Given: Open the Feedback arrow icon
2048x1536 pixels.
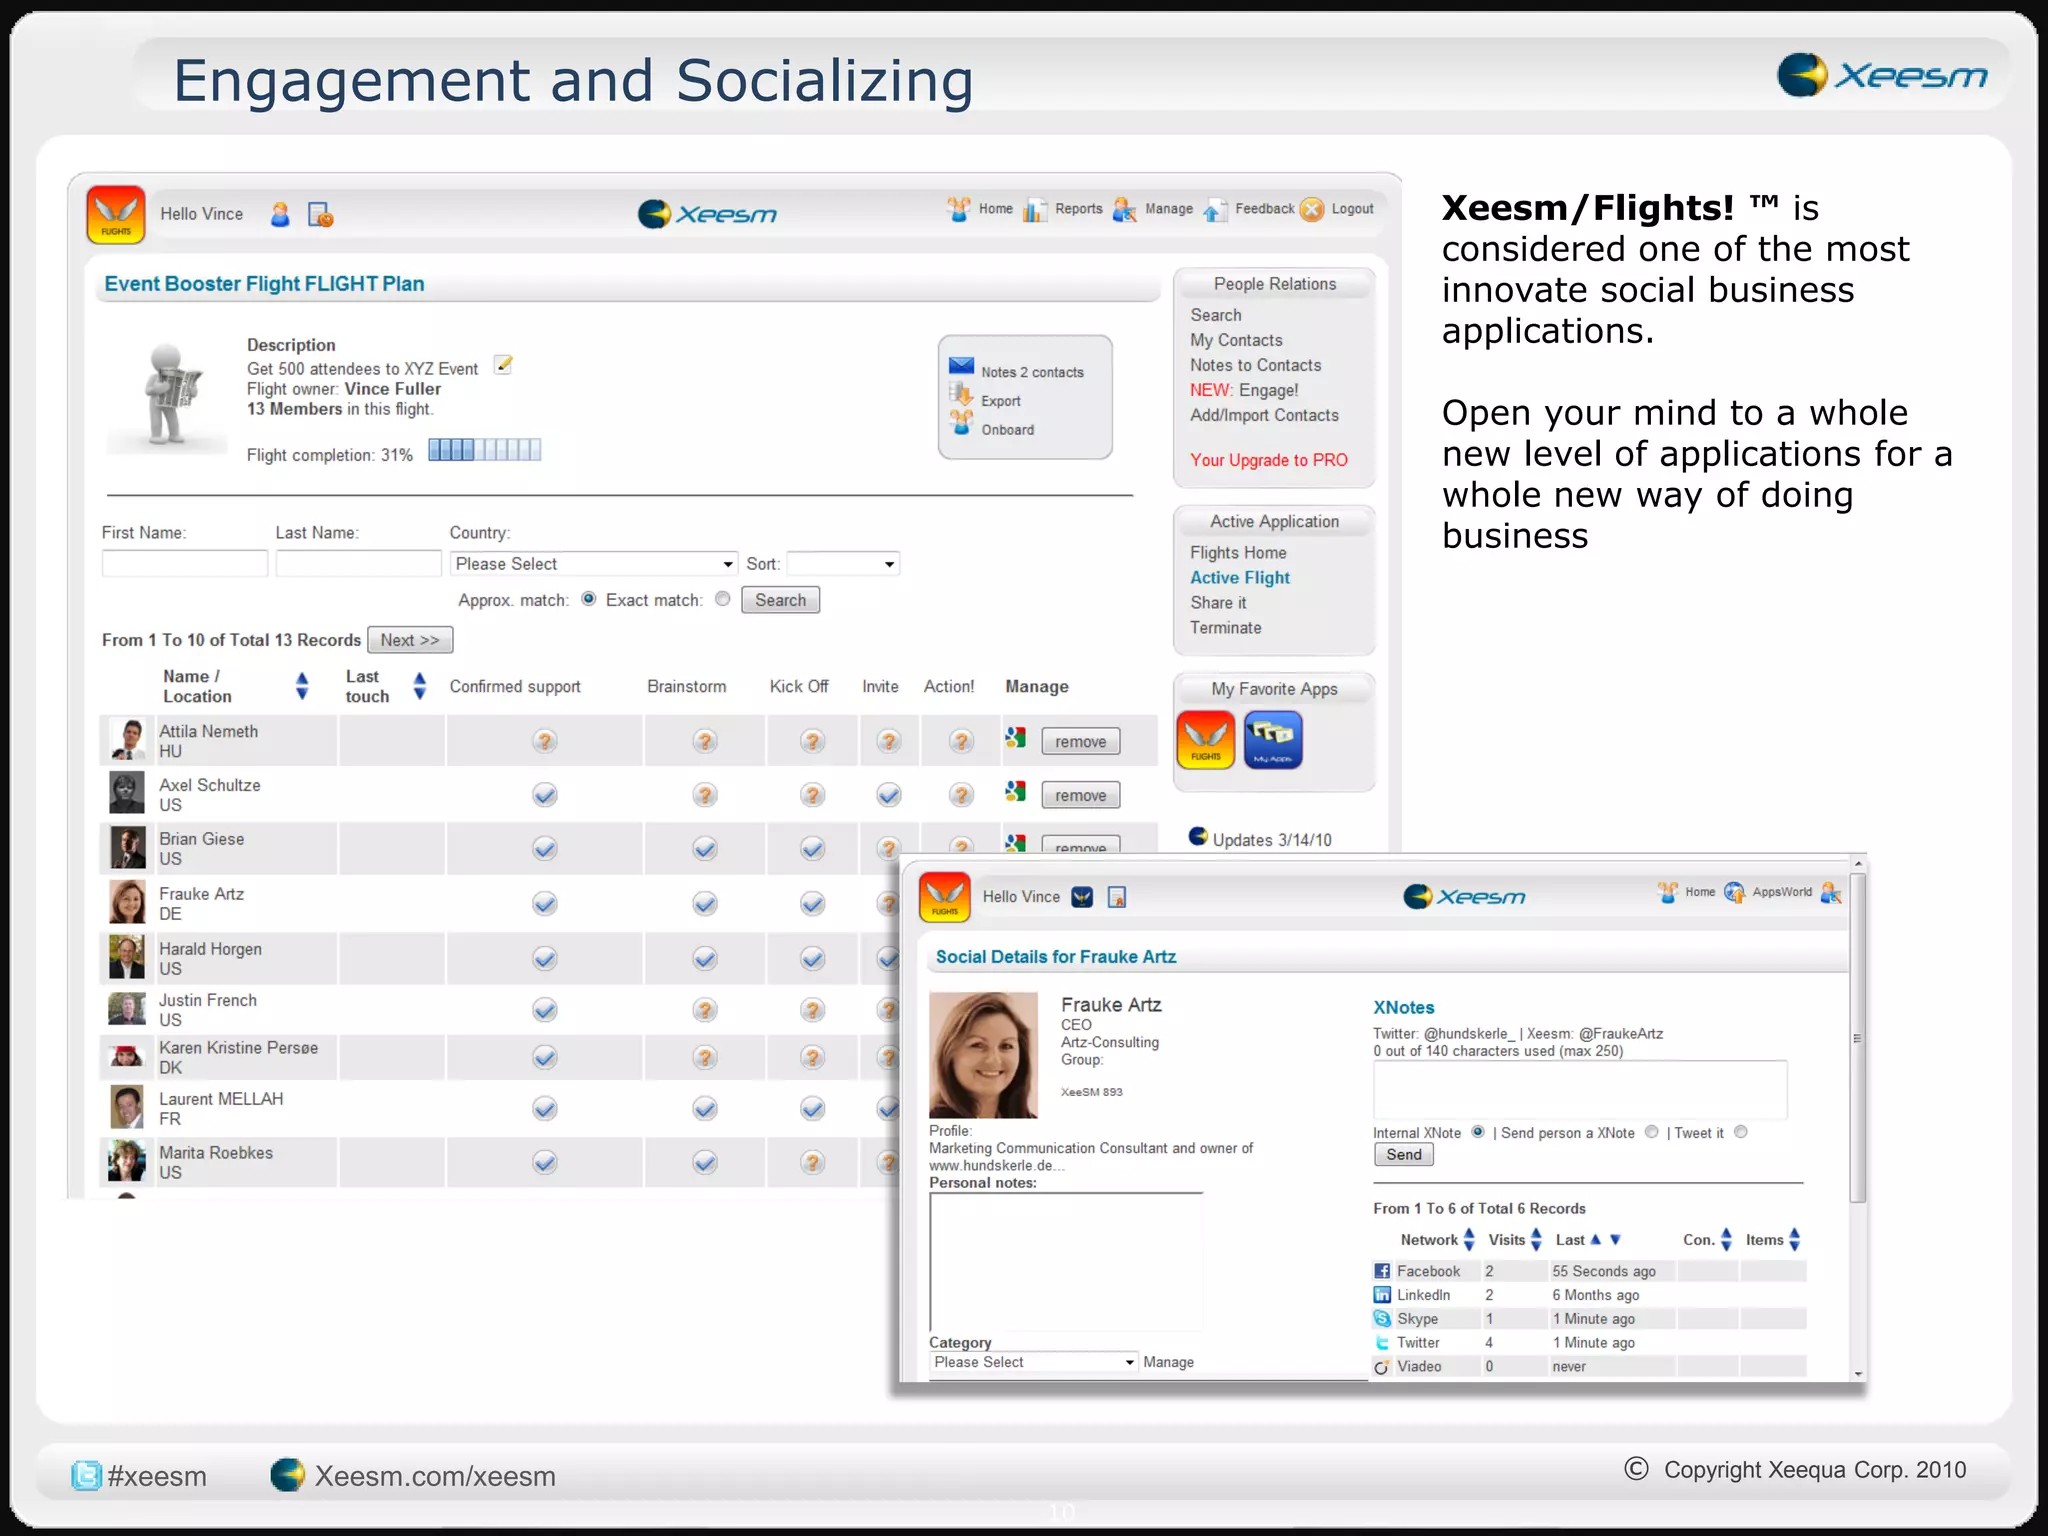Looking at the screenshot, I should tap(1215, 209).
